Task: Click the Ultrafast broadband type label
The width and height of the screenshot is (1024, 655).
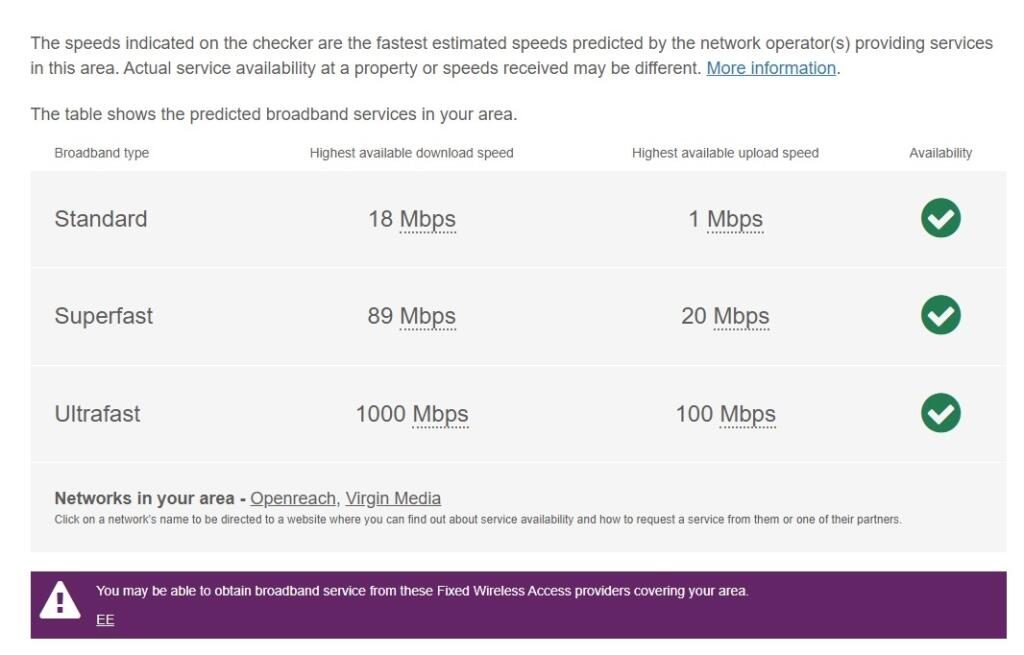Action: tap(98, 414)
